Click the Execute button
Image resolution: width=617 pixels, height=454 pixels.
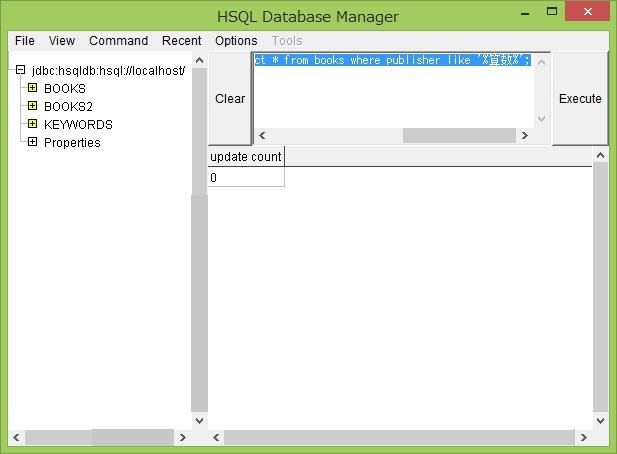pos(580,98)
